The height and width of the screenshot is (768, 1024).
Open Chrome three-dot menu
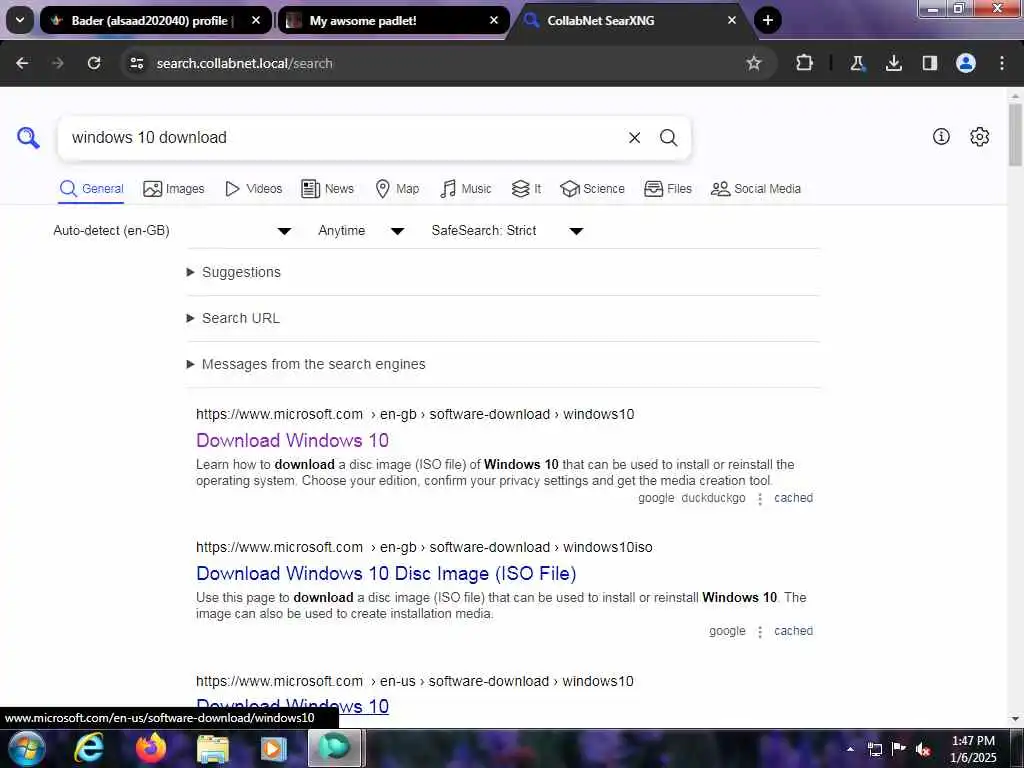click(1001, 63)
